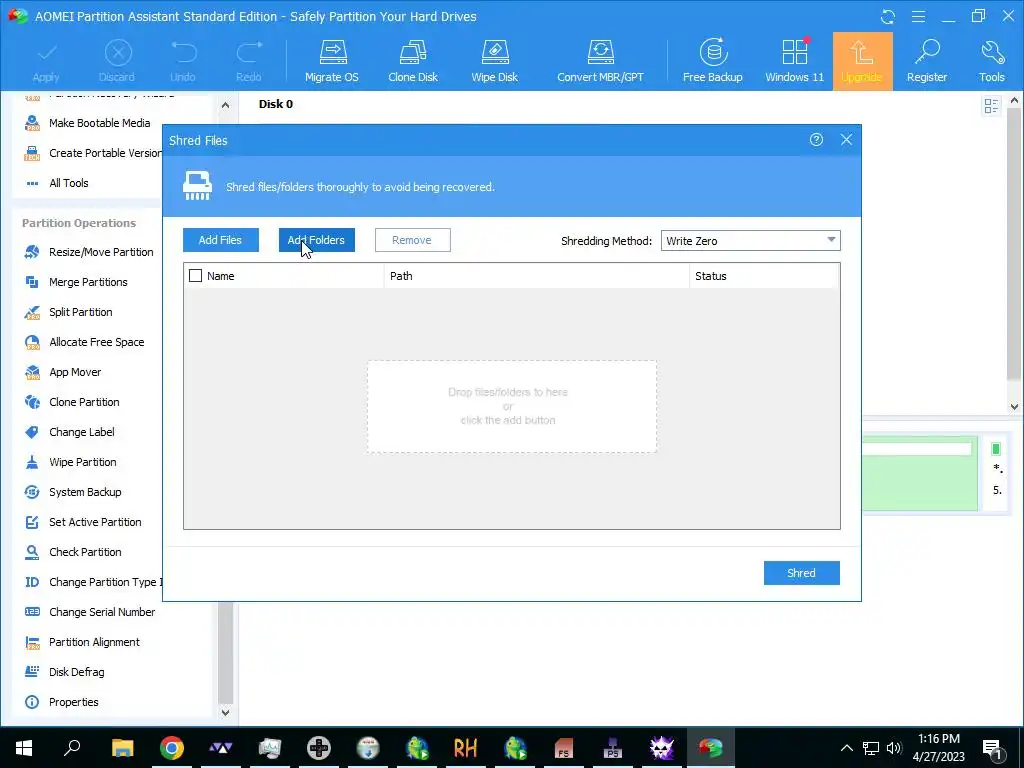This screenshot has height=768, width=1024.
Task: Open the Windows Start menu
Action: pyautogui.click(x=24, y=748)
